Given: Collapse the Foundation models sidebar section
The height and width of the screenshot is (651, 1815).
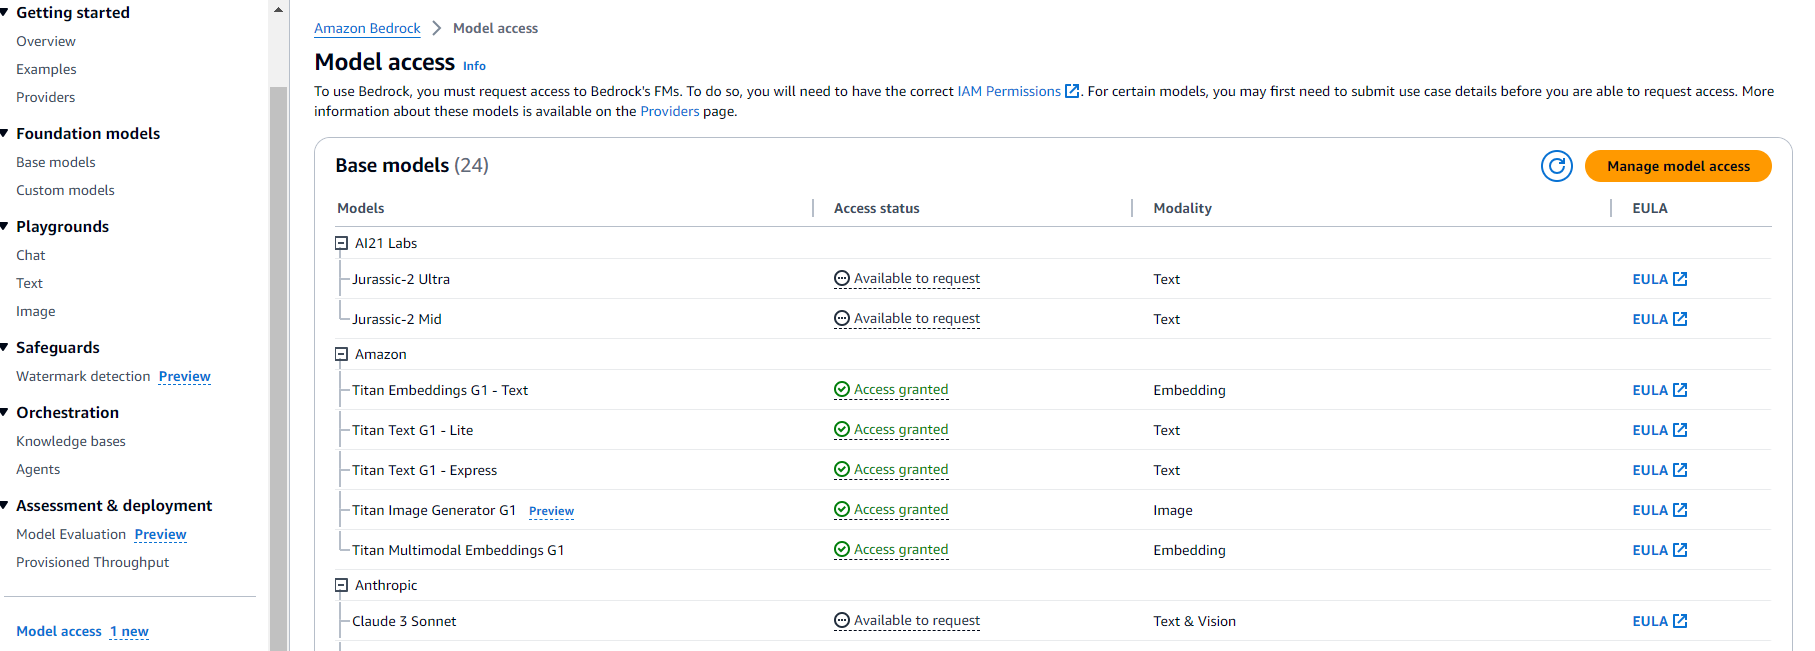Looking at the screenshot, I should tap(5, 133).
